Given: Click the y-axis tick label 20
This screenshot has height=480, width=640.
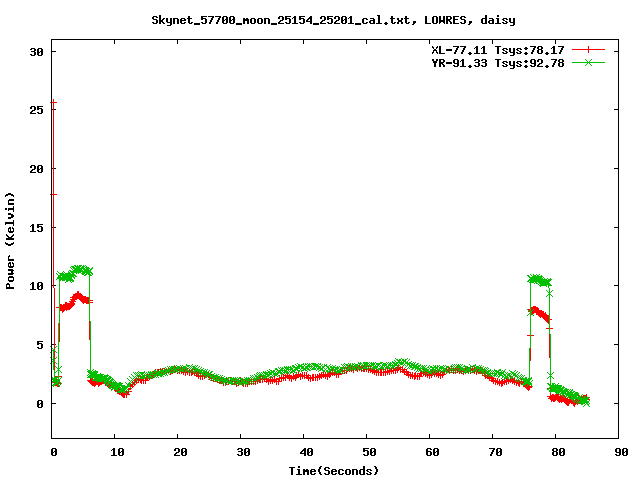Looking at the screenshot, I should coord(36,169).
